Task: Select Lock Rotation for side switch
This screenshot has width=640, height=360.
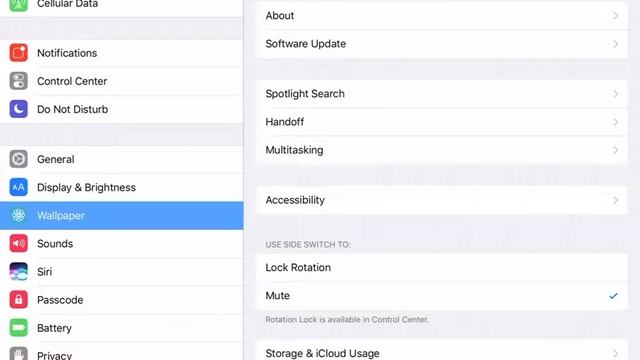Action: (442, 268)
